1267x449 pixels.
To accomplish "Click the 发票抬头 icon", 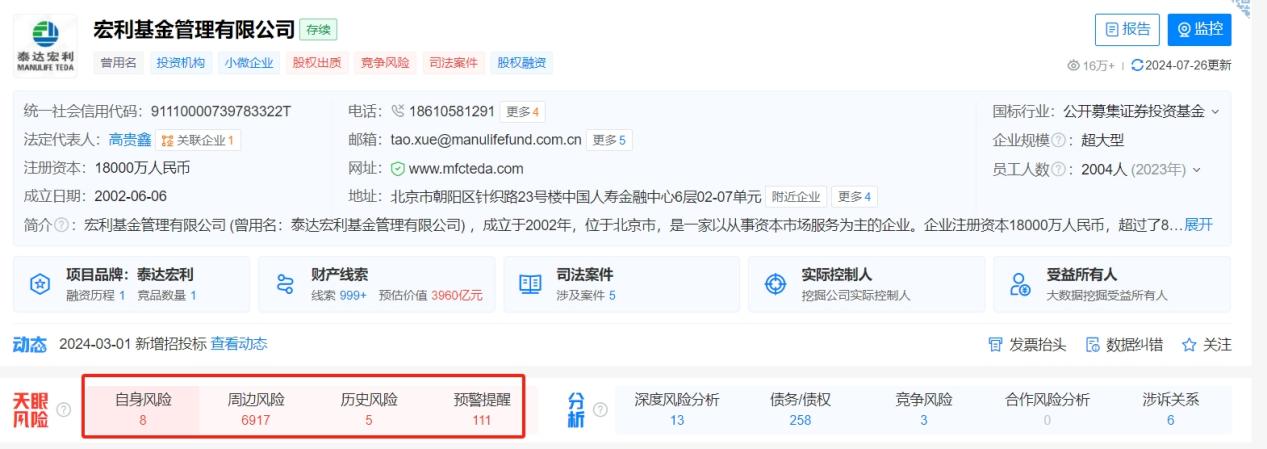I will point(995,345).
